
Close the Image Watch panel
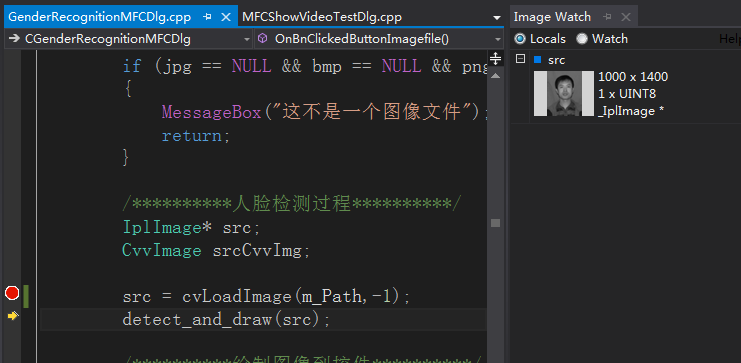pyautogui.click(x=626, y=17)
